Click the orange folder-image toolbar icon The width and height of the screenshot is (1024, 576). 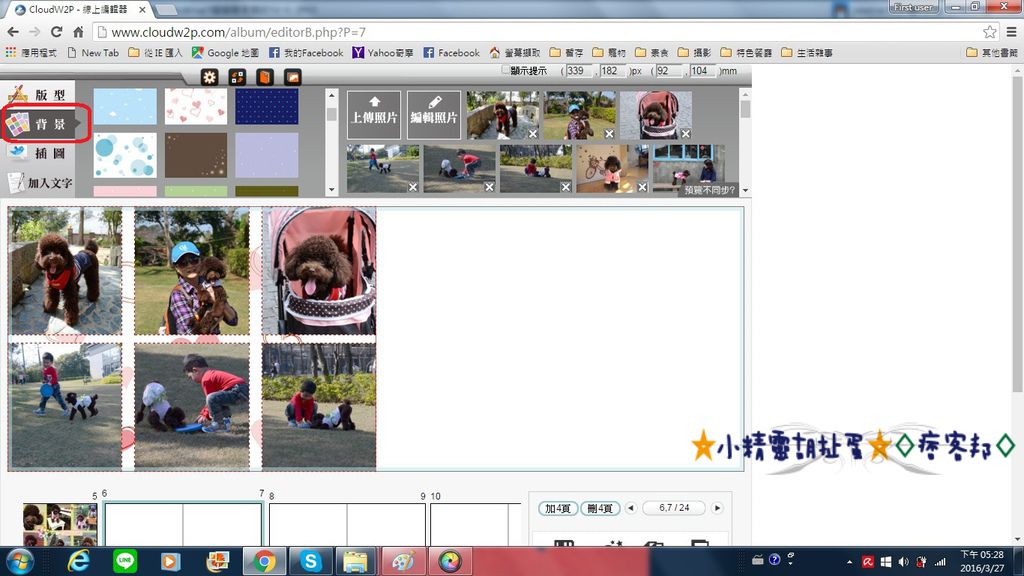tap(293, 78)
